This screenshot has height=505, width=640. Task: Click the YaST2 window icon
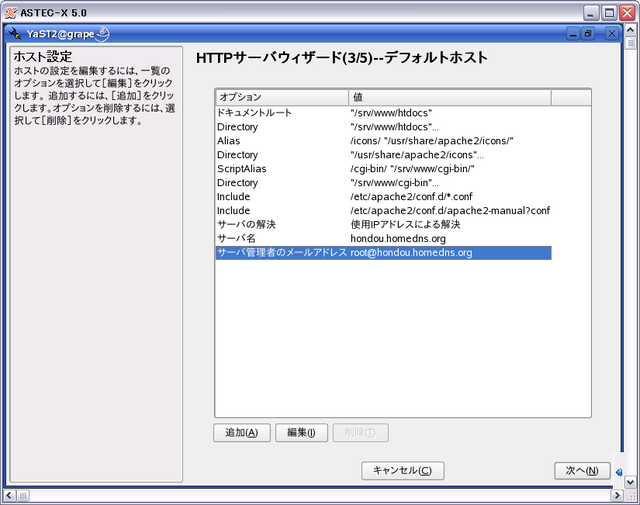click(15, 33)
